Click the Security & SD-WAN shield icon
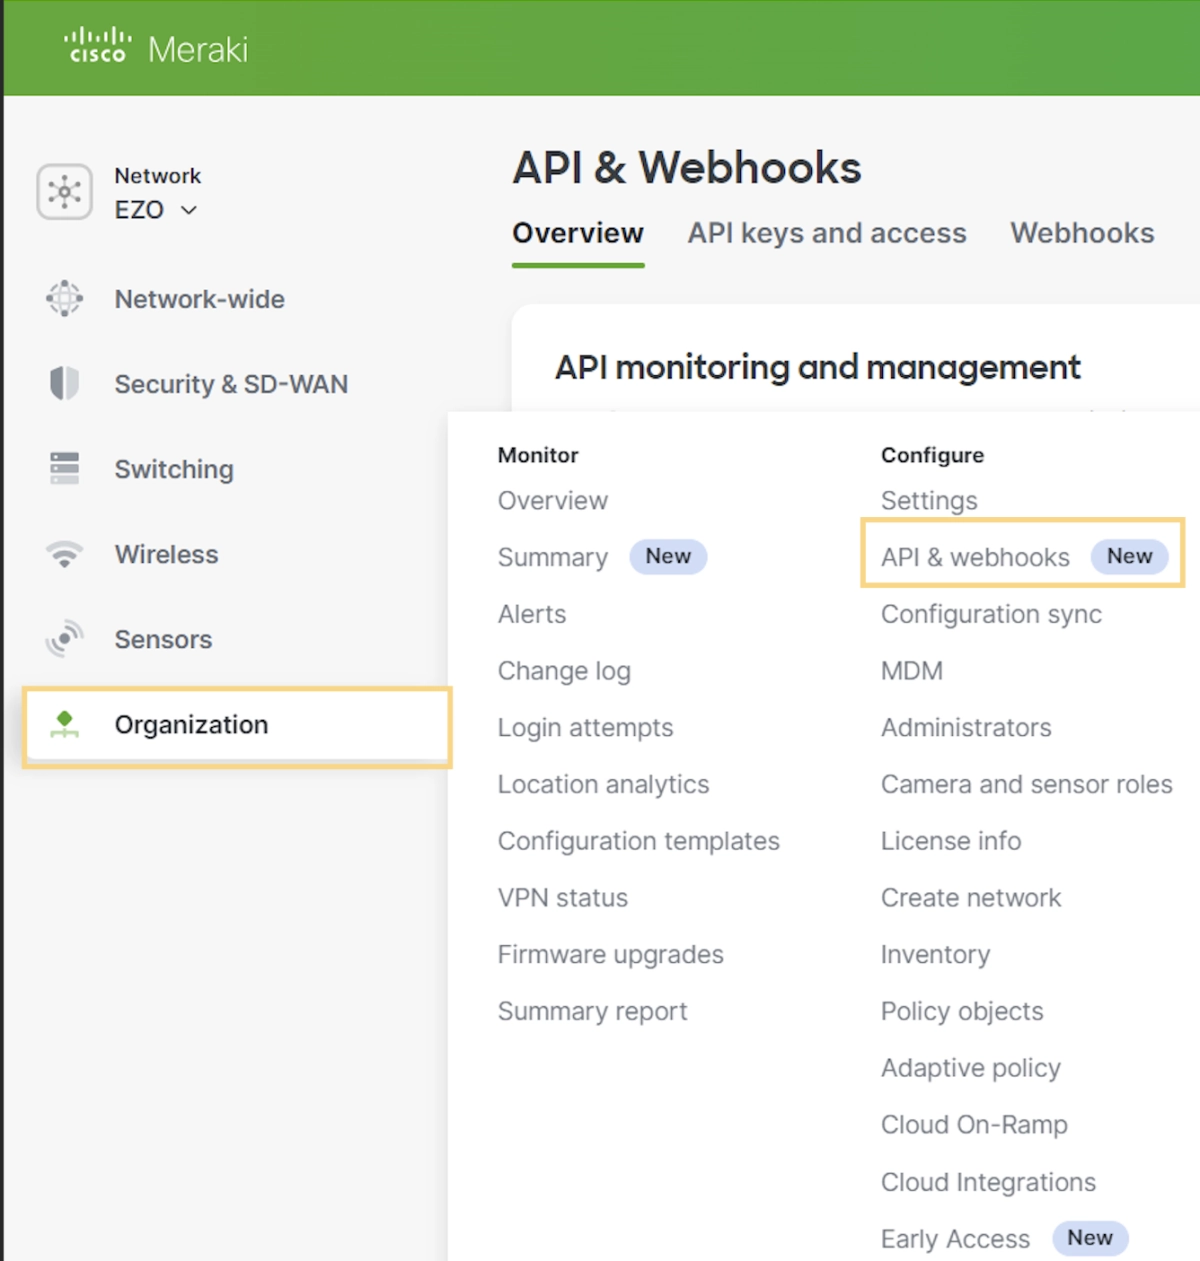The height and width of the screenshot is (1261, 1200). [64, 383]
